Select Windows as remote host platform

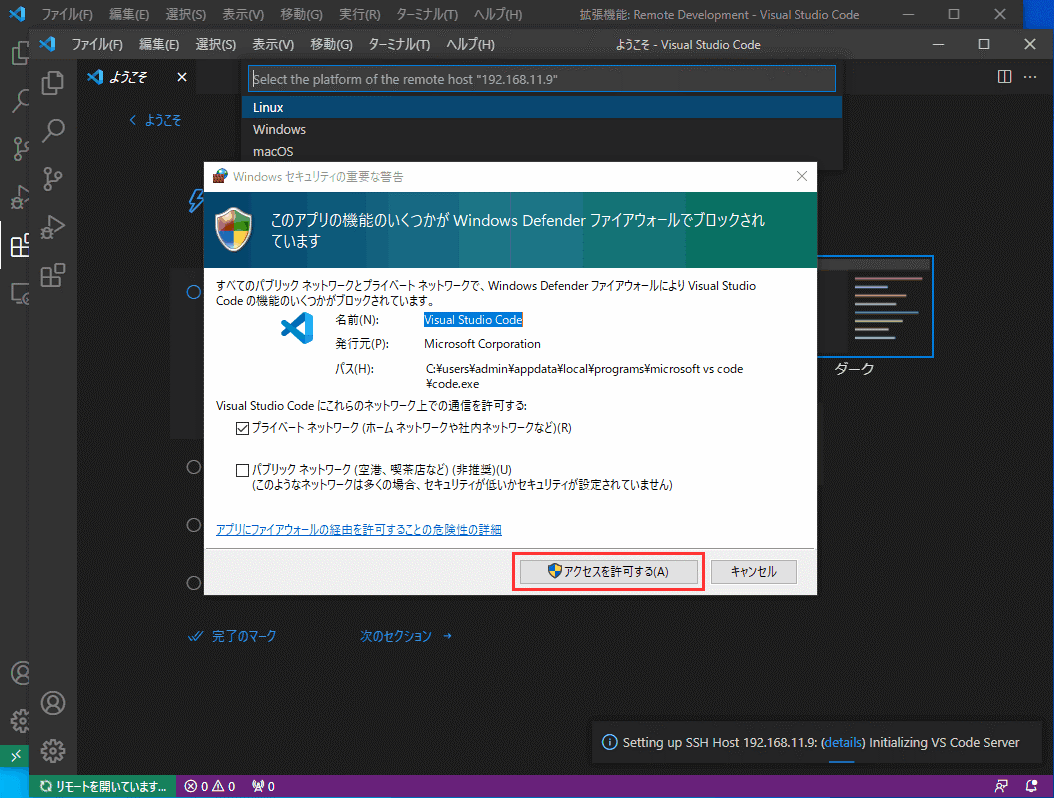pos(542,129)
